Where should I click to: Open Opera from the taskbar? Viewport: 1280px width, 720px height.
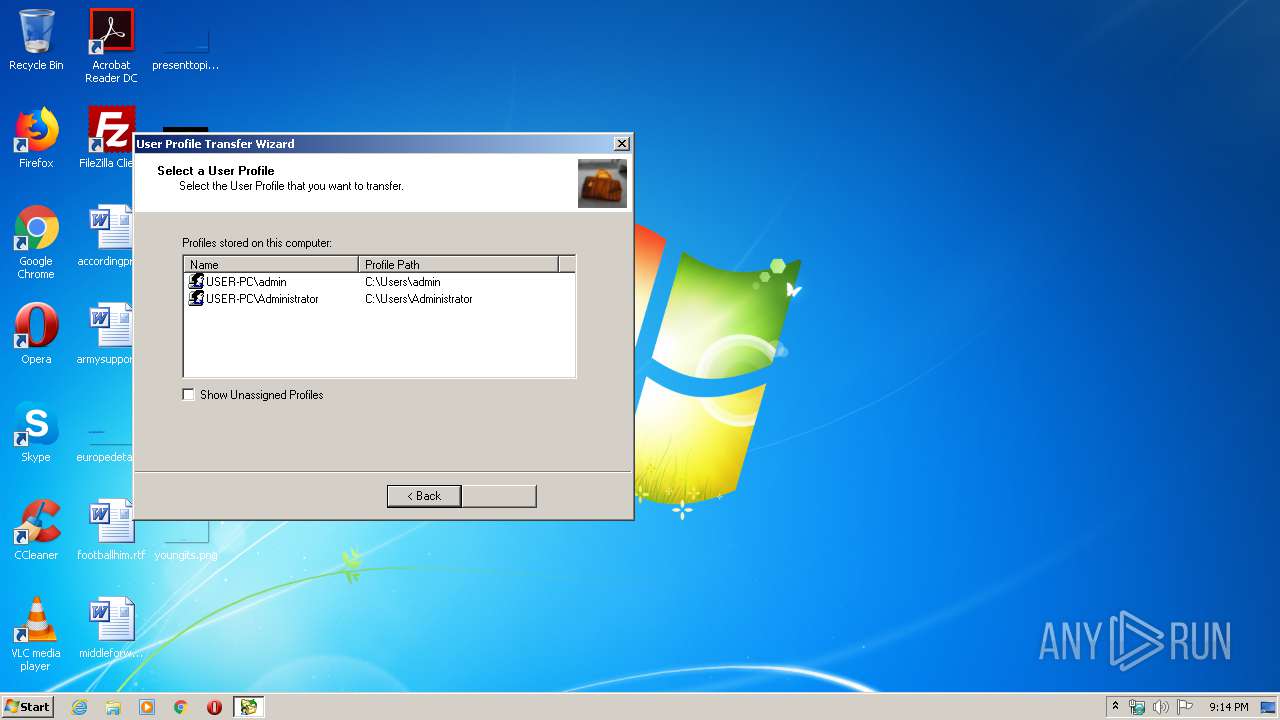[x=214, y=707]
